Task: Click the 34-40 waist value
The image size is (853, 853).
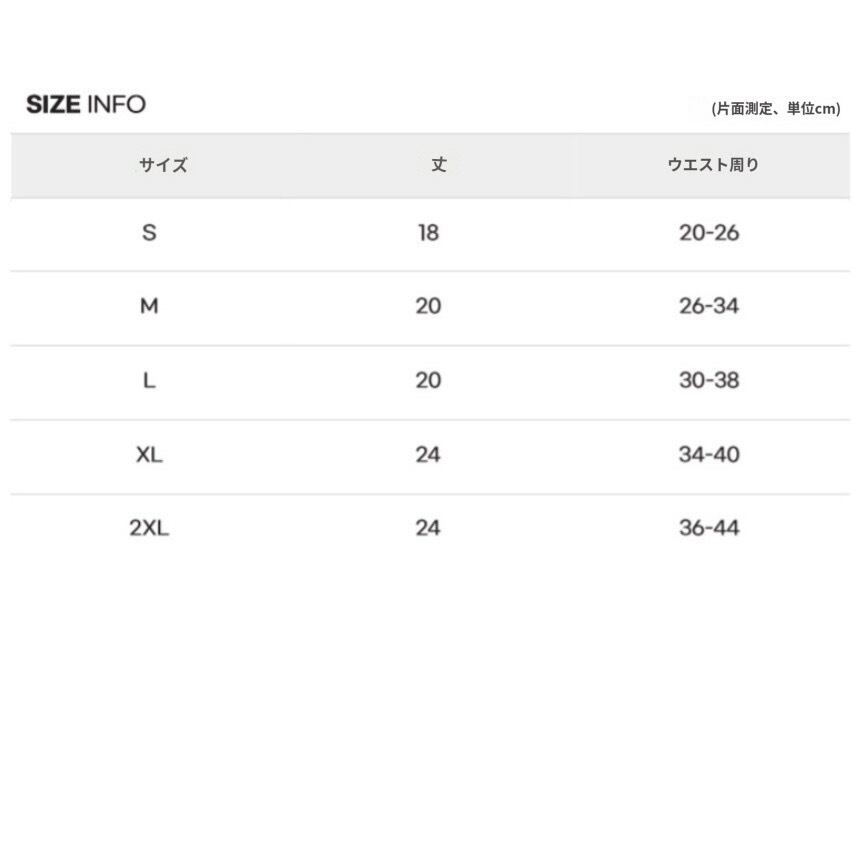Action: pos(709,455)
